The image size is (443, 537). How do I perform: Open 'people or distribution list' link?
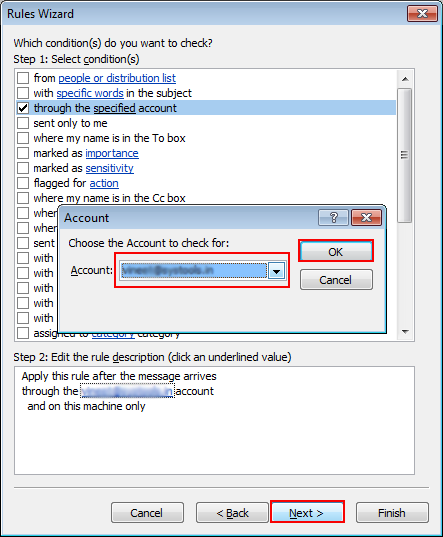117,78
